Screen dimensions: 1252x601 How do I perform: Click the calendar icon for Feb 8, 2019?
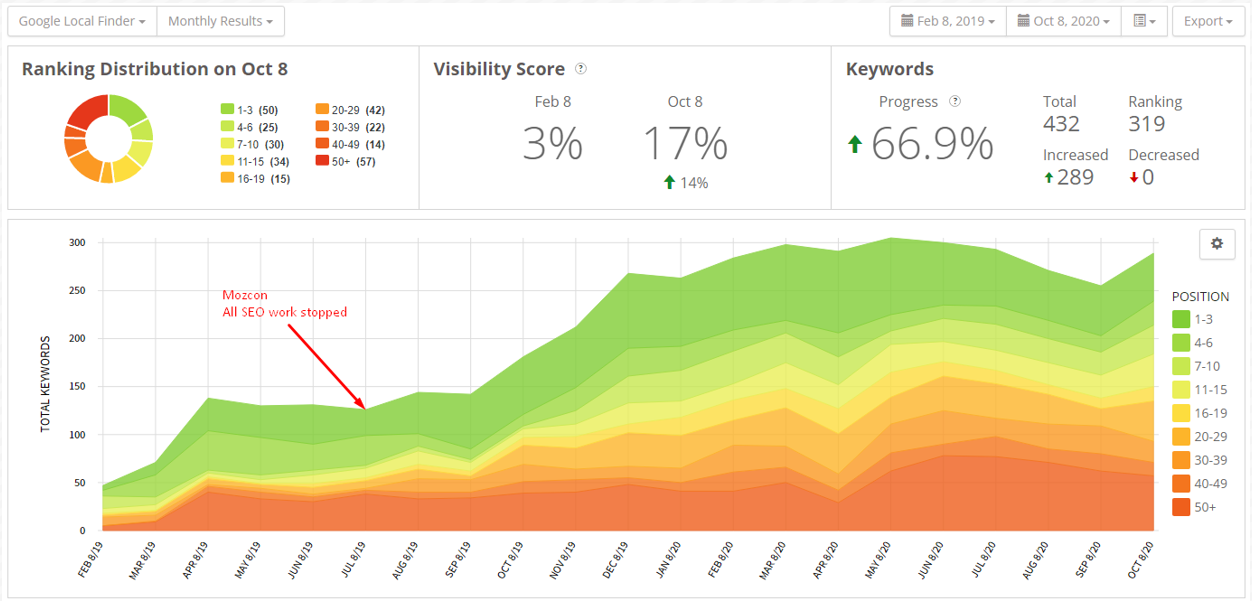click(x=907, y=21)
